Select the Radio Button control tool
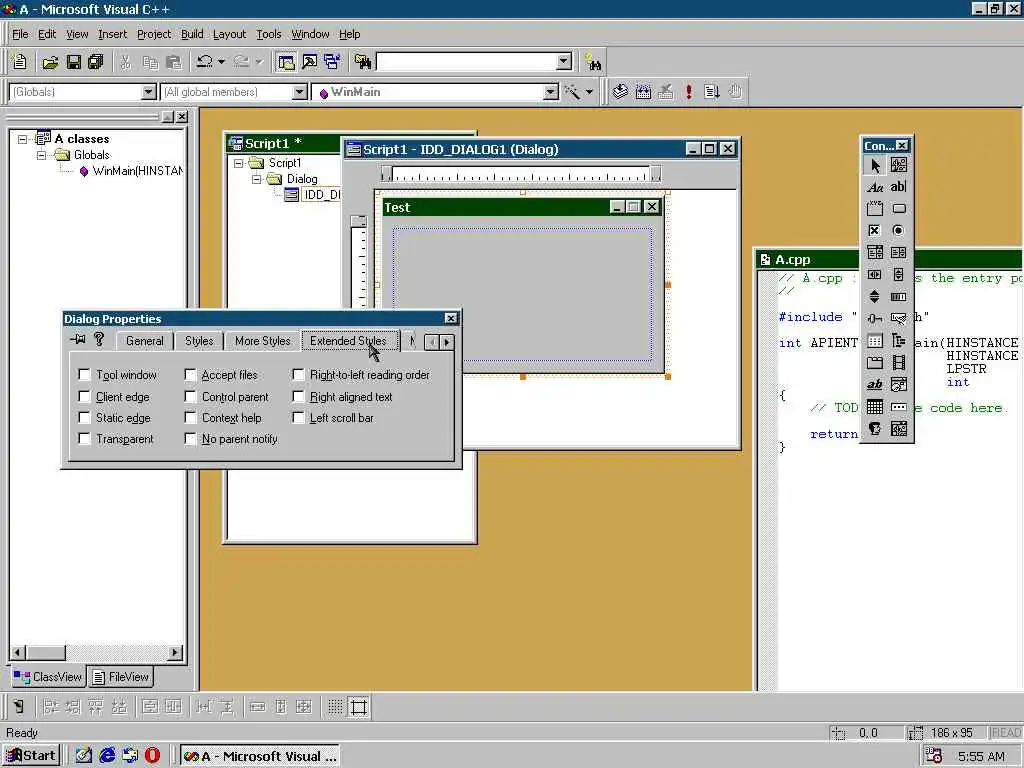 899,231
